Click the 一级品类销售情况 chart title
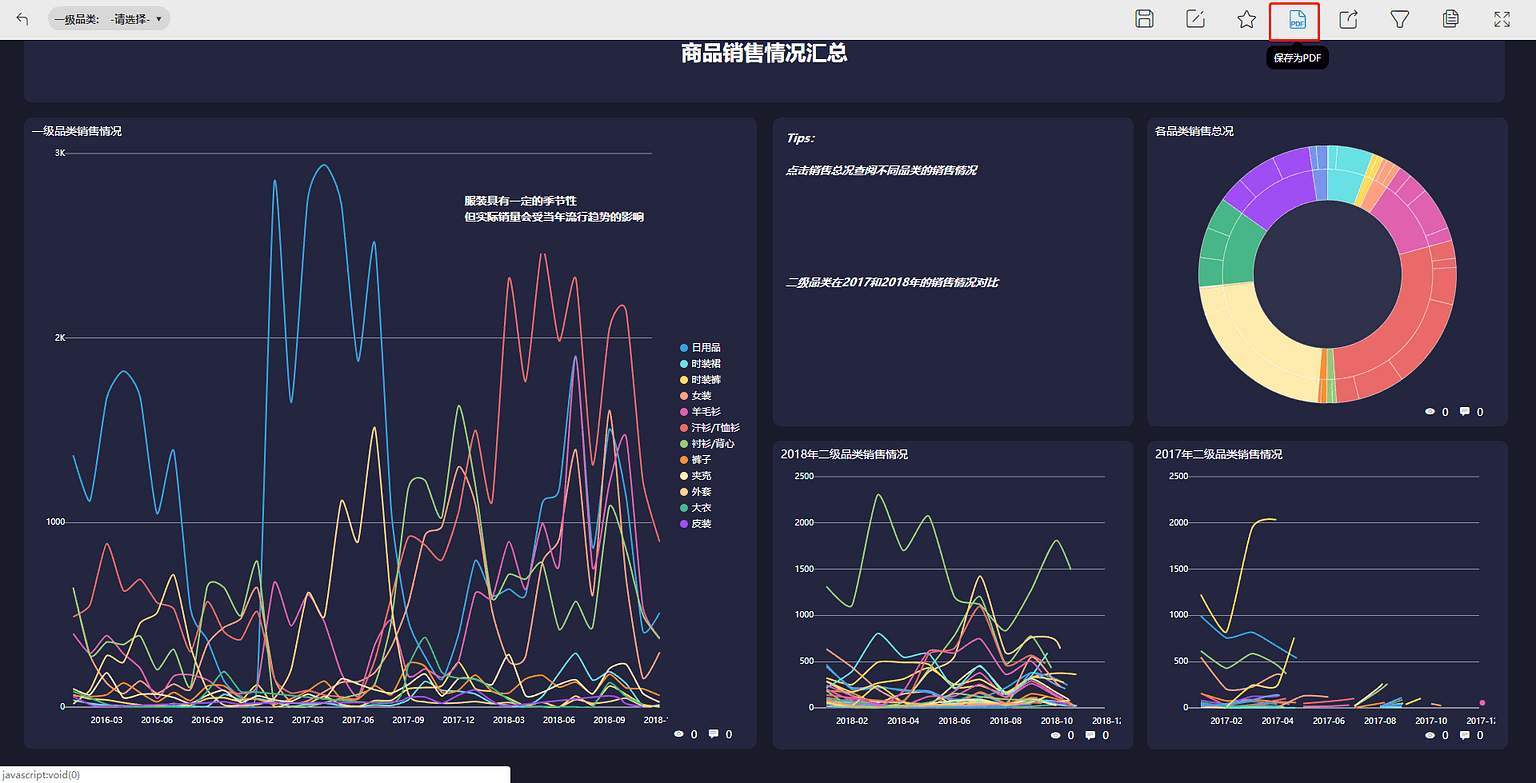This screenshot has width=1536, height=783. pos(77,131)
